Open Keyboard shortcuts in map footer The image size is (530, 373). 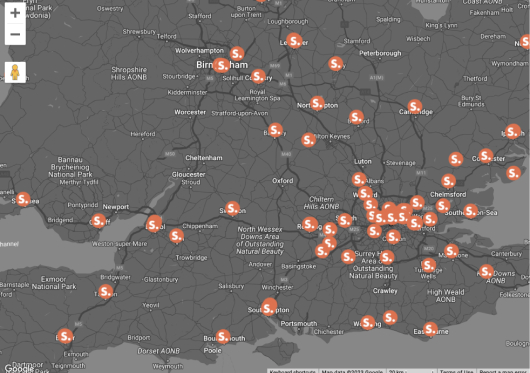[292, 371]
